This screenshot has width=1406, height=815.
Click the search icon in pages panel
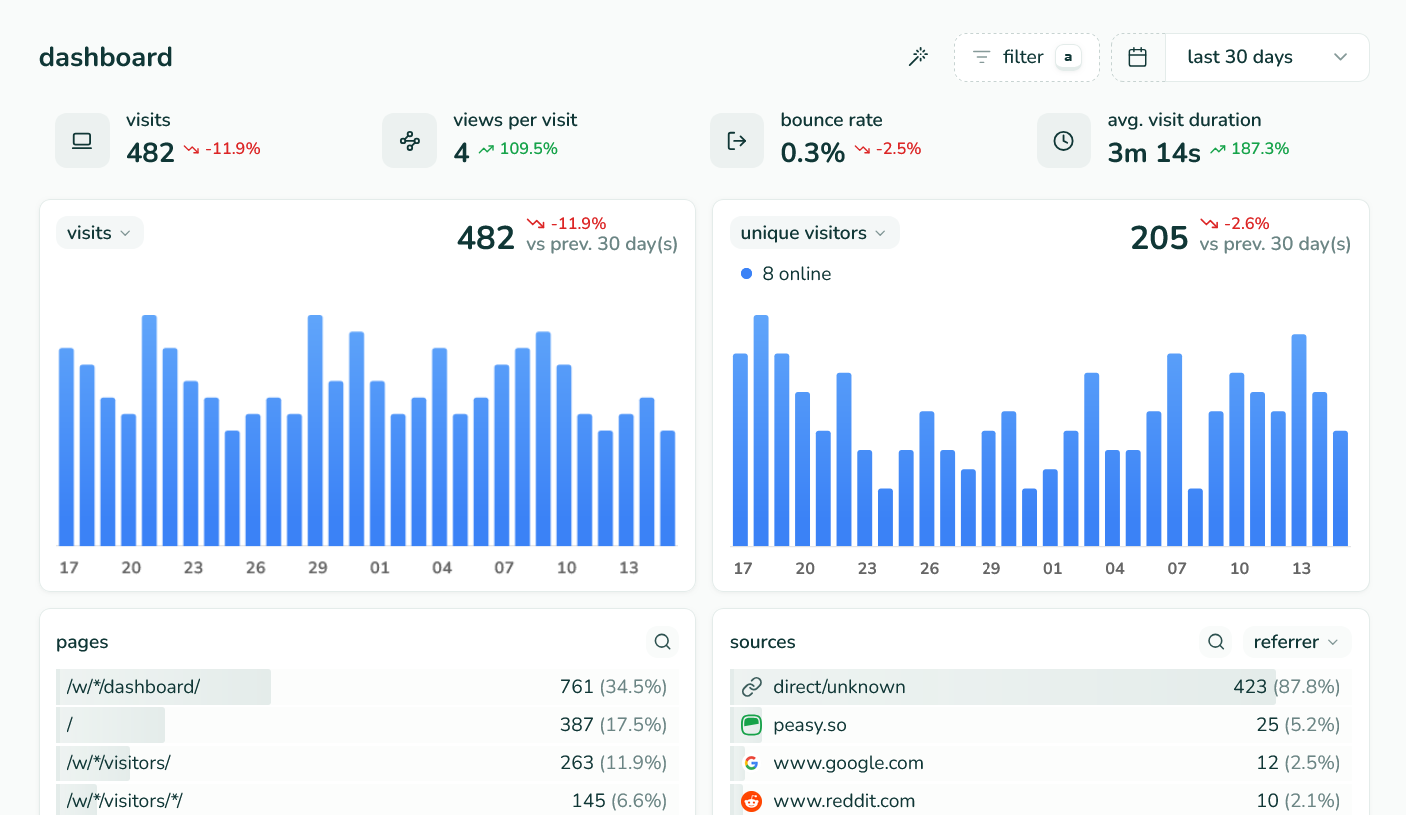(662, 642)
